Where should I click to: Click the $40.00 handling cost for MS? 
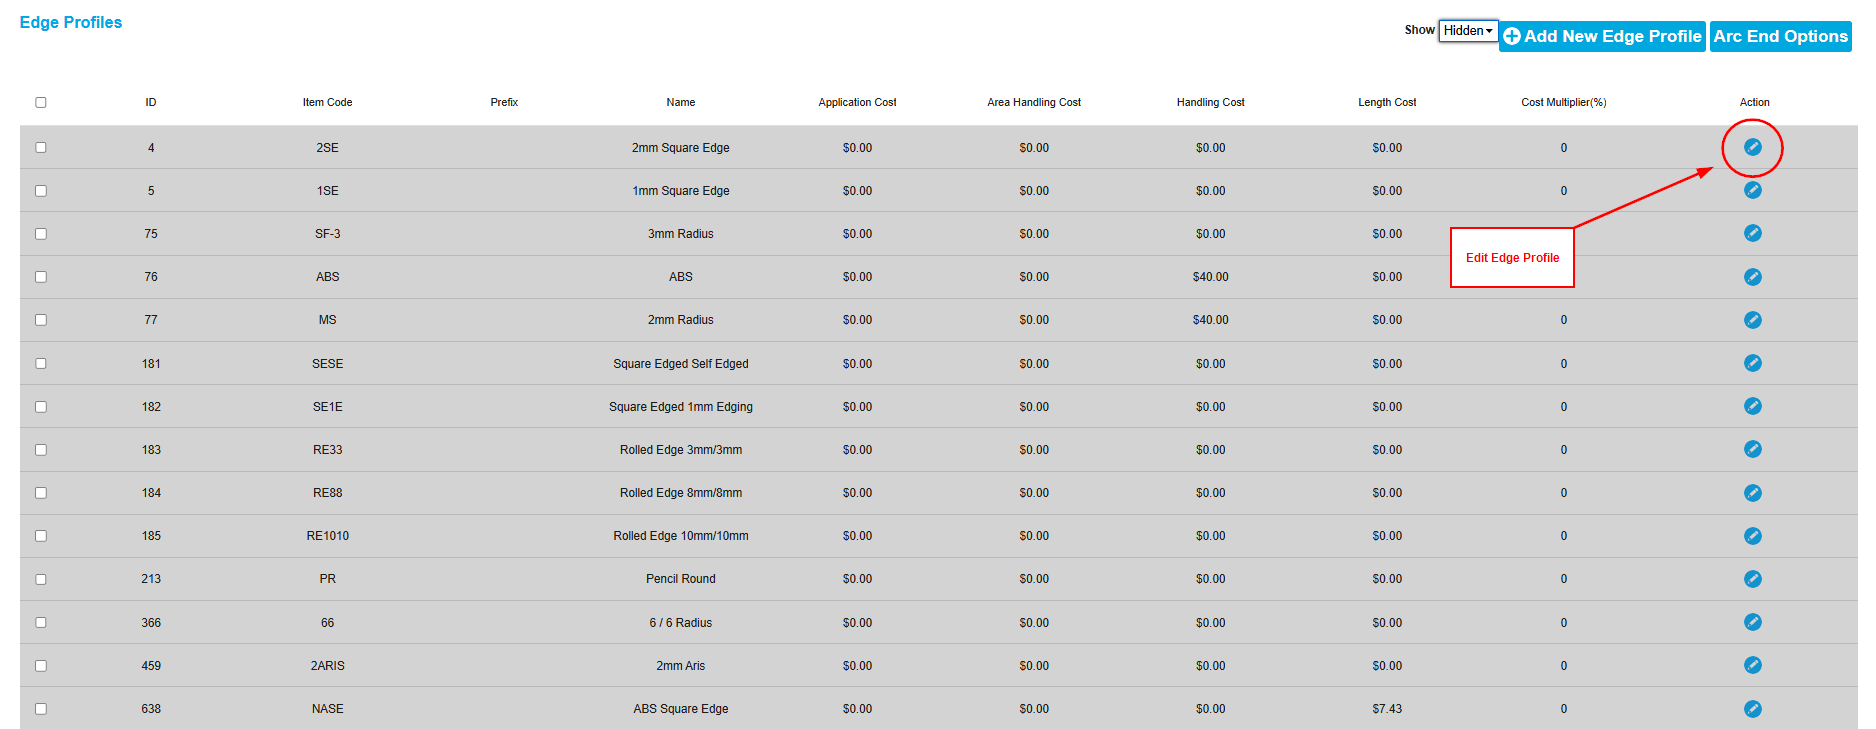(1210, 320)
